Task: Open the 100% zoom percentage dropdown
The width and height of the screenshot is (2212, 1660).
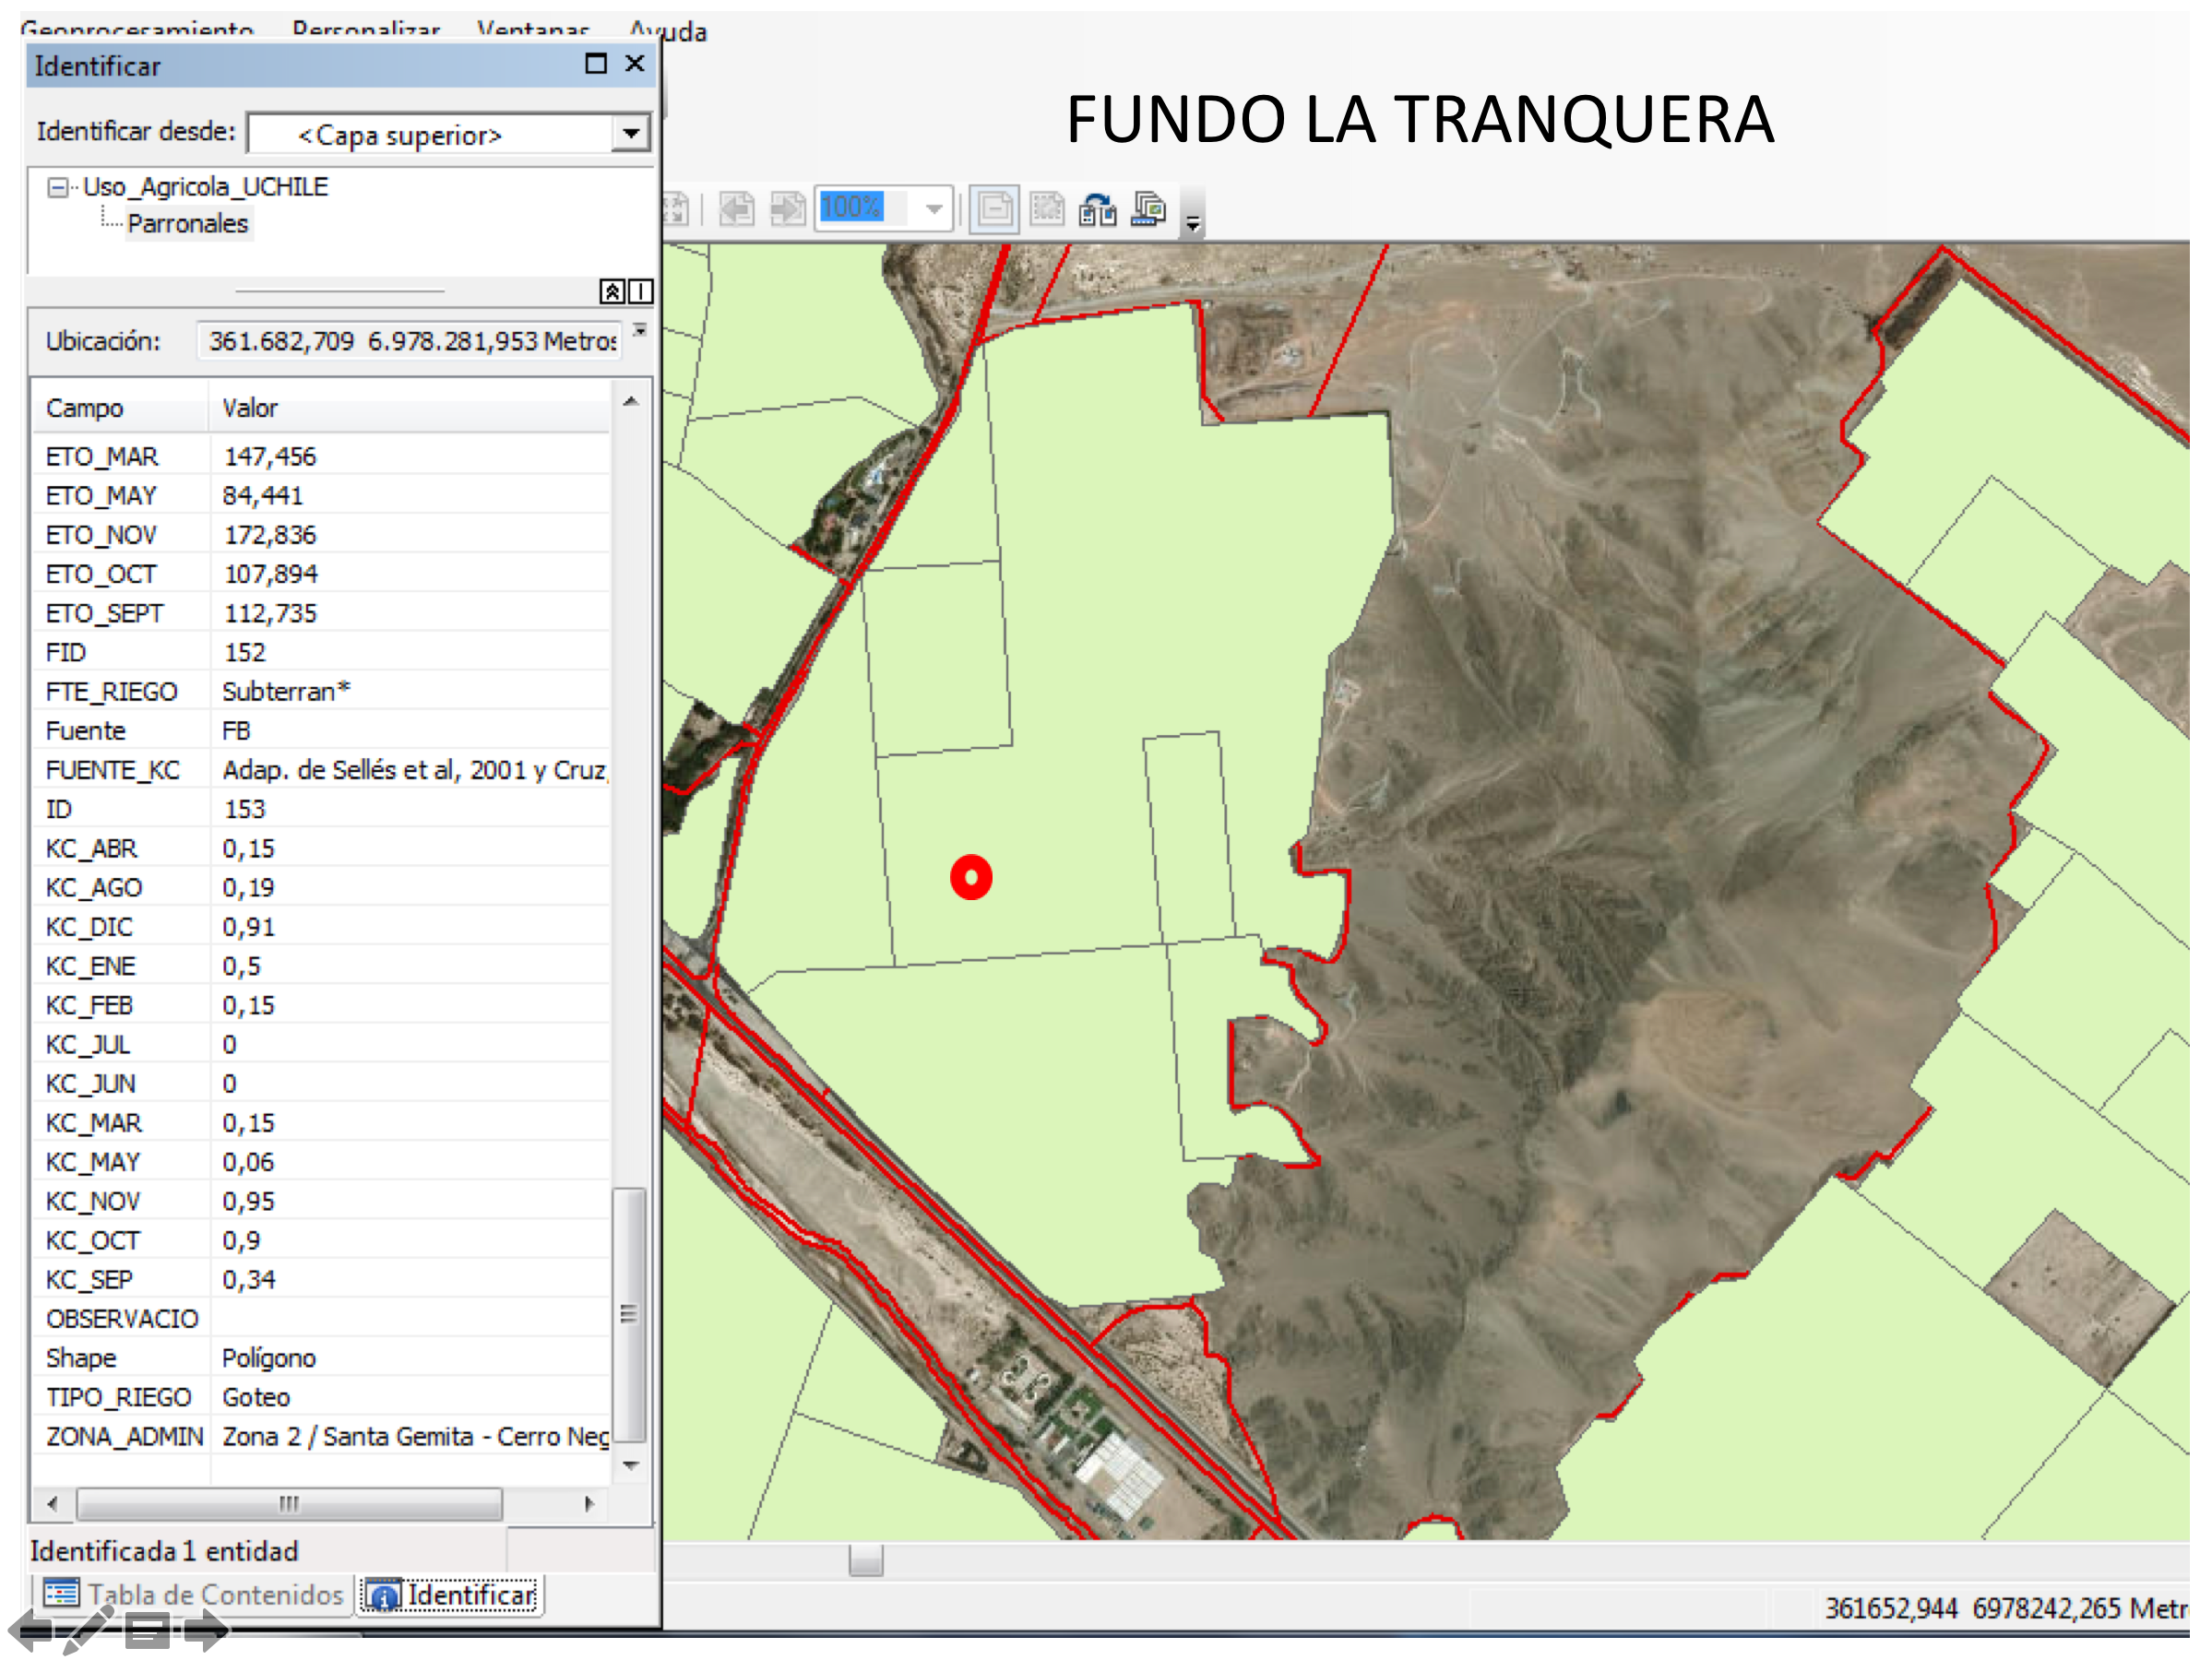Action: point(934,210)
